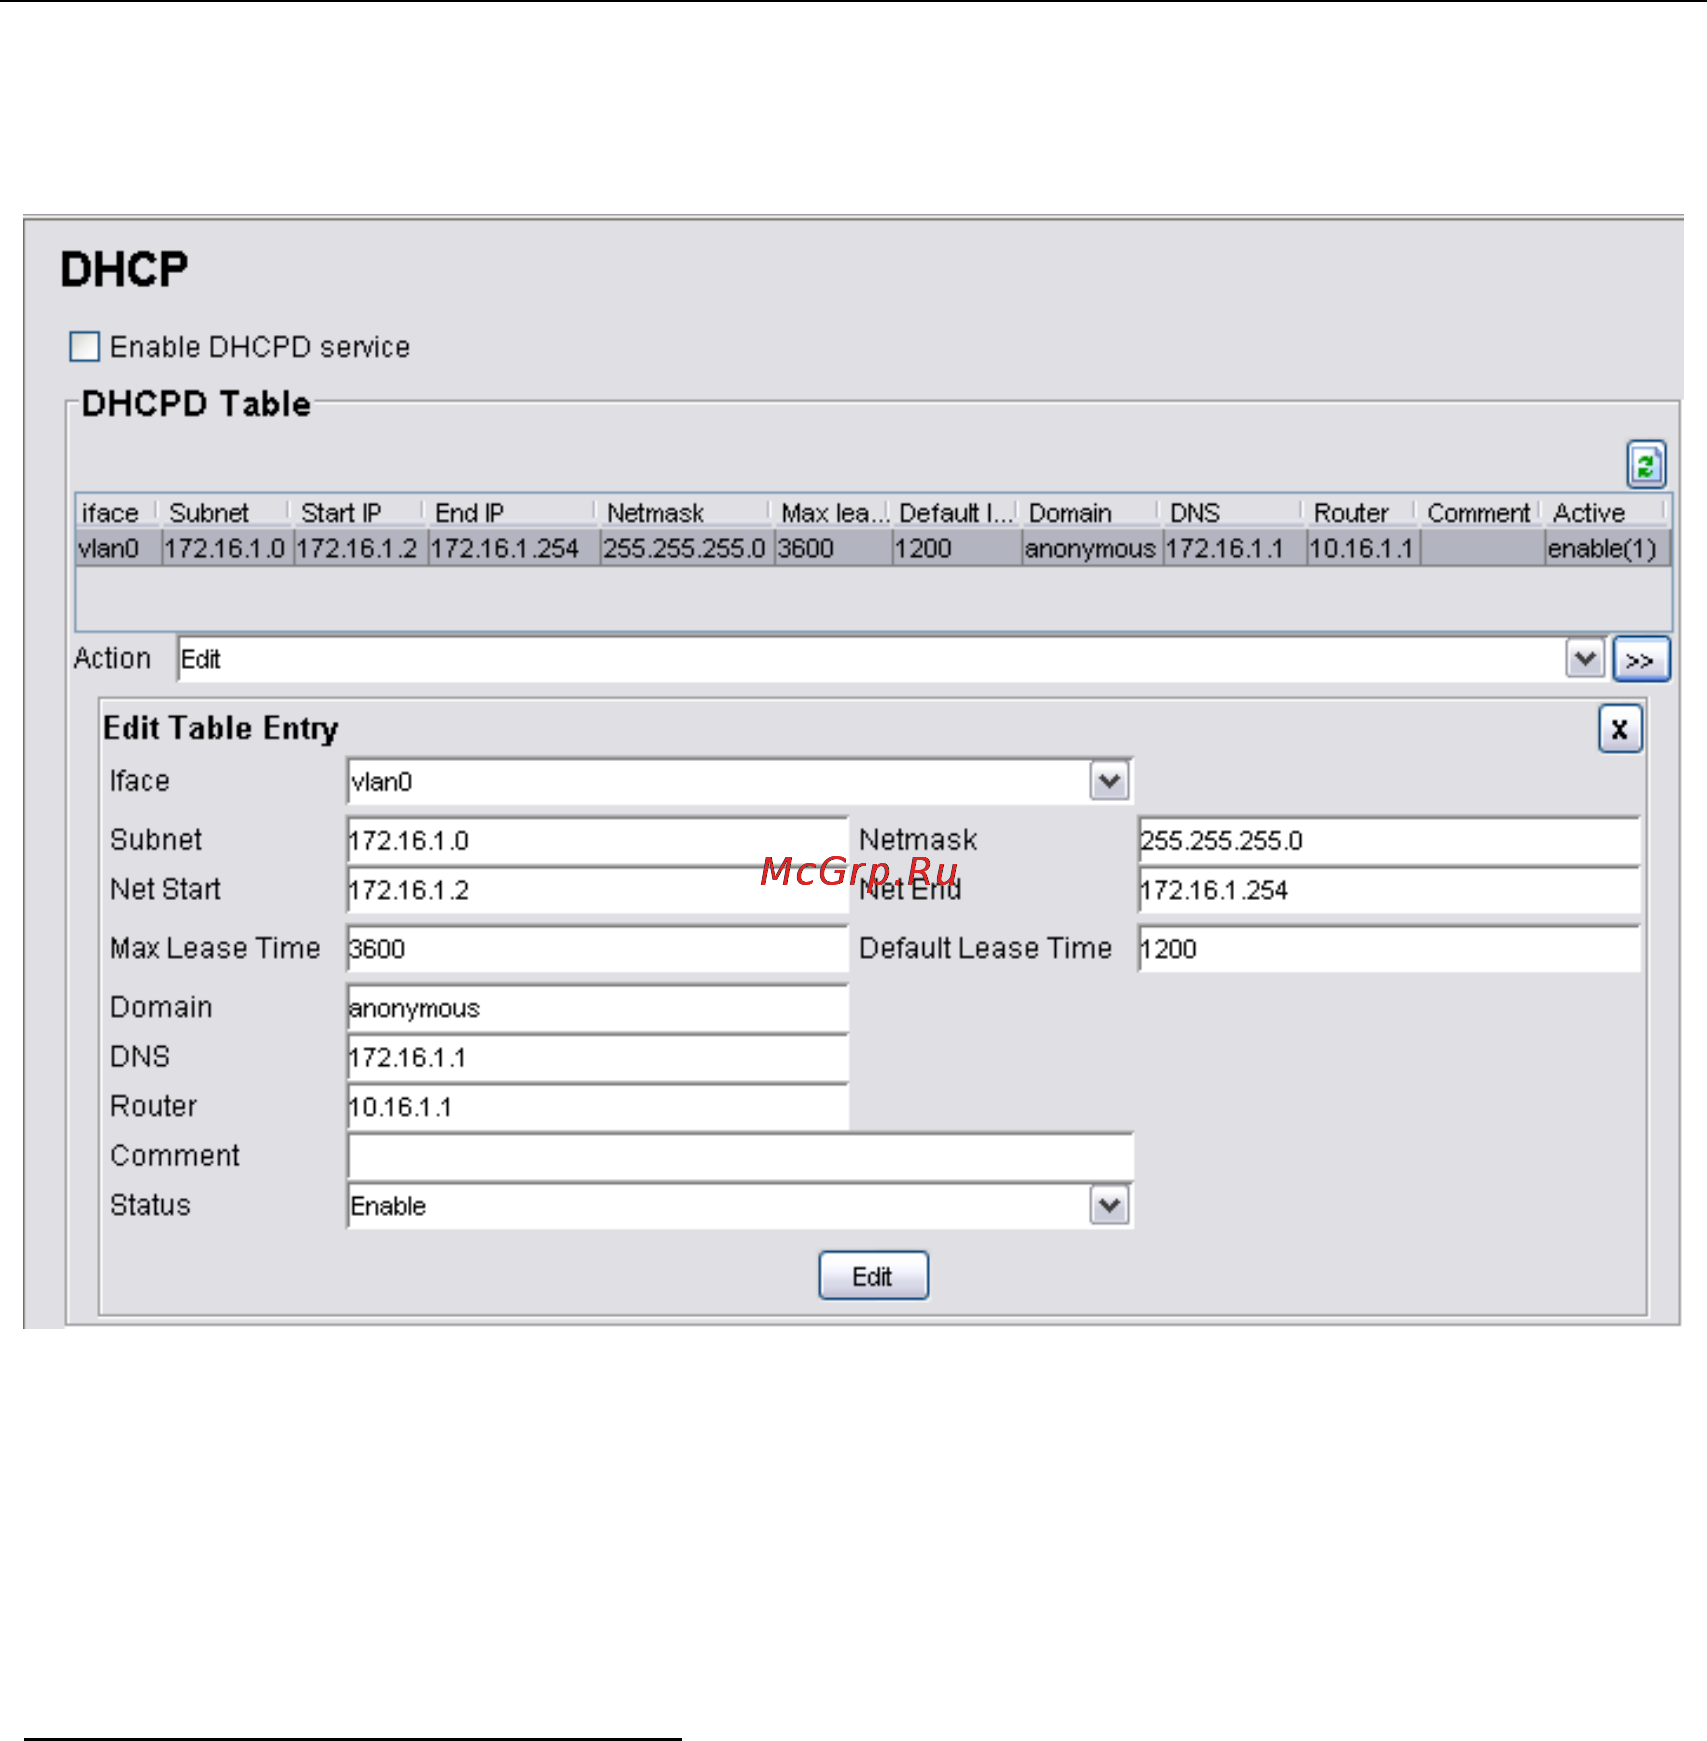The height and width of the screenshot is (1741, 1707).
Task: Click the Router column header
Action: [1362, 513]
